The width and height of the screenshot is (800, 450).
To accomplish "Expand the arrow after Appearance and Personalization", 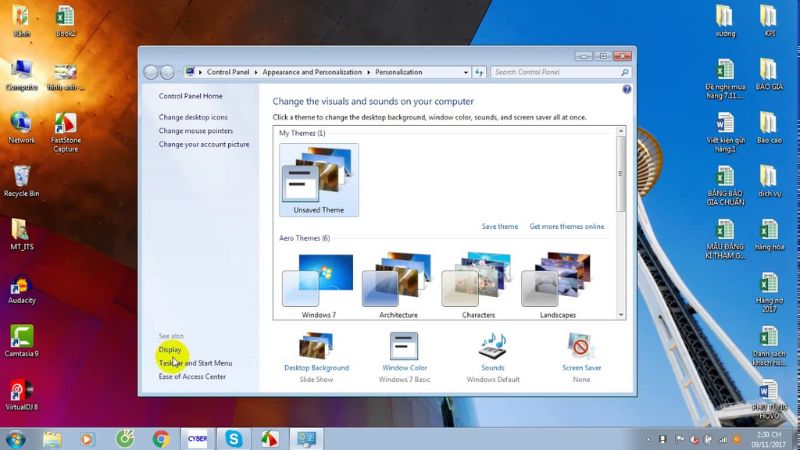I will coord(368,72).
